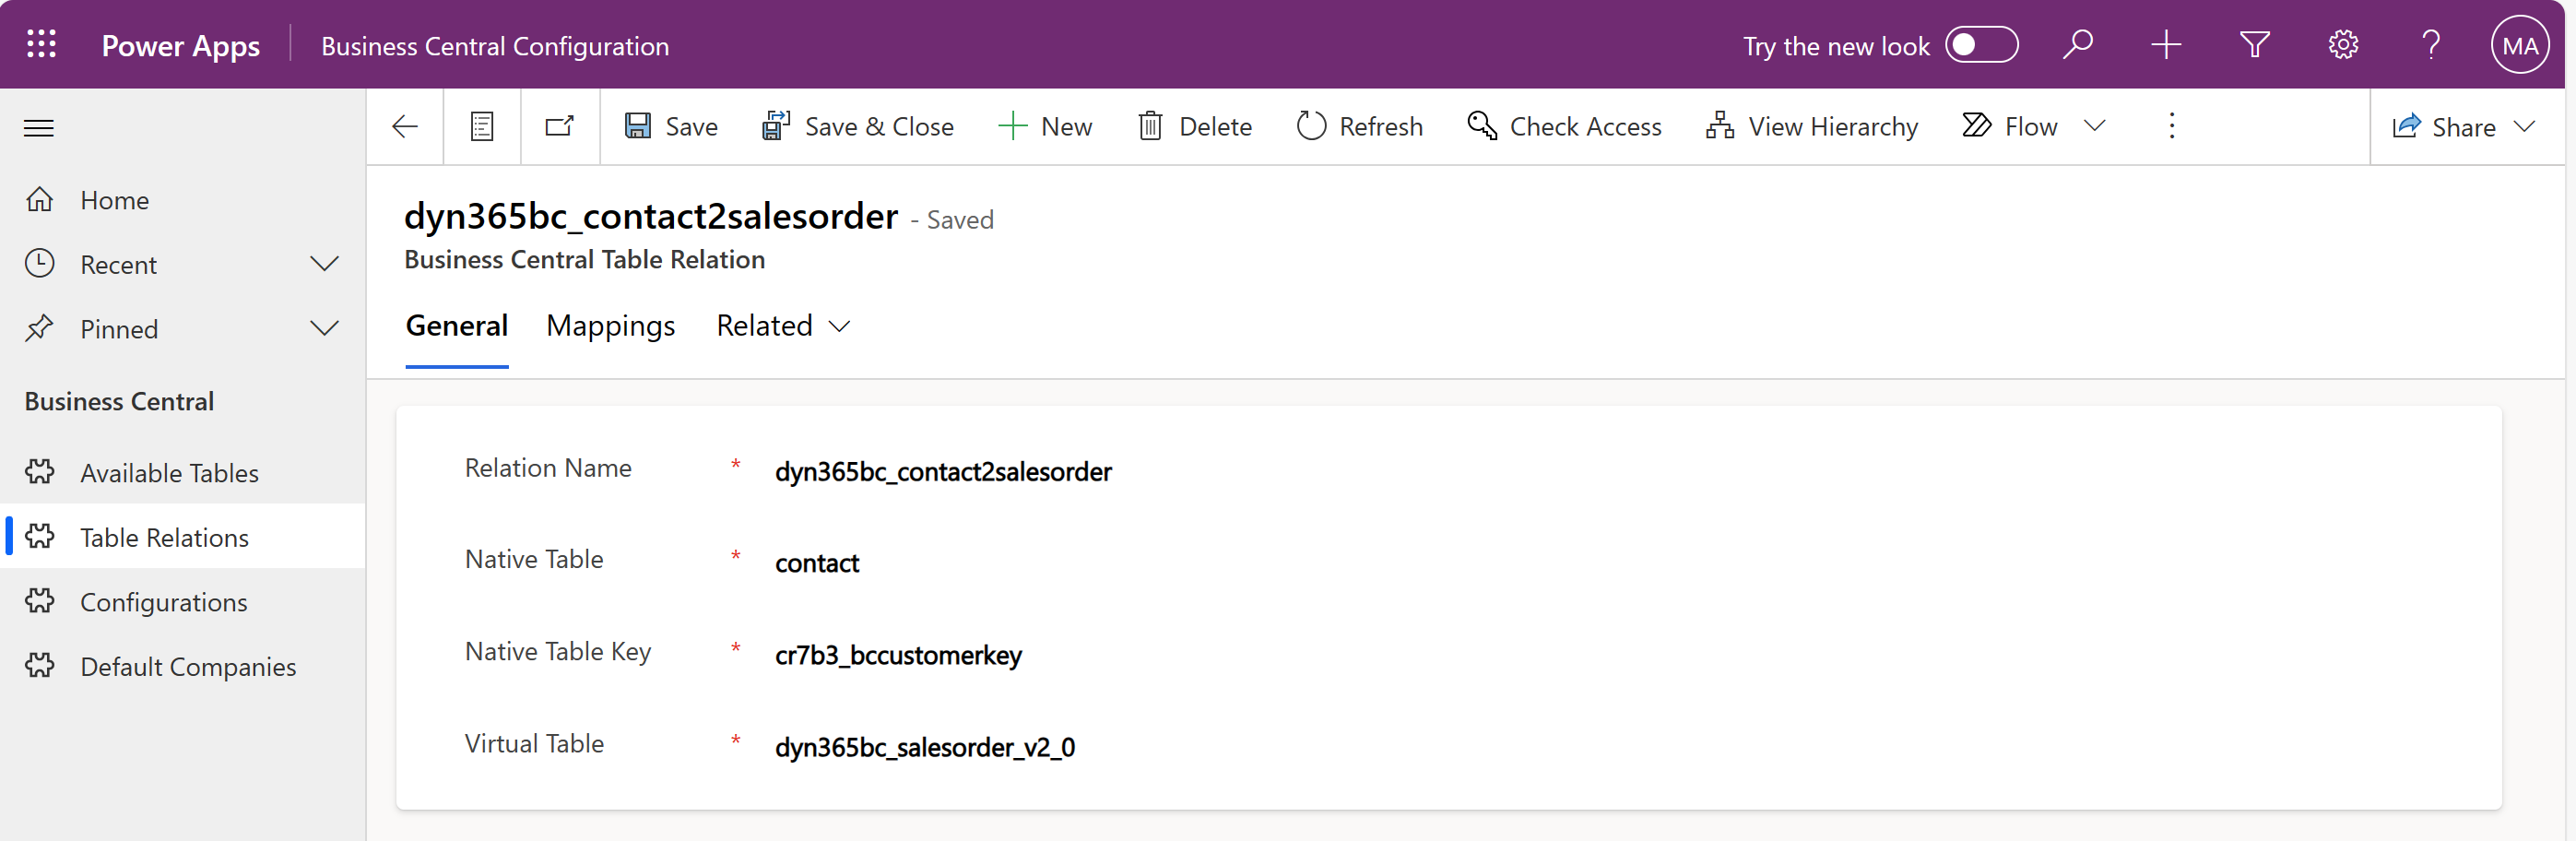This screenshot has height=841, width=2576.
Task: Open the search tool in the top bar
Action: tap(2078, 44)
